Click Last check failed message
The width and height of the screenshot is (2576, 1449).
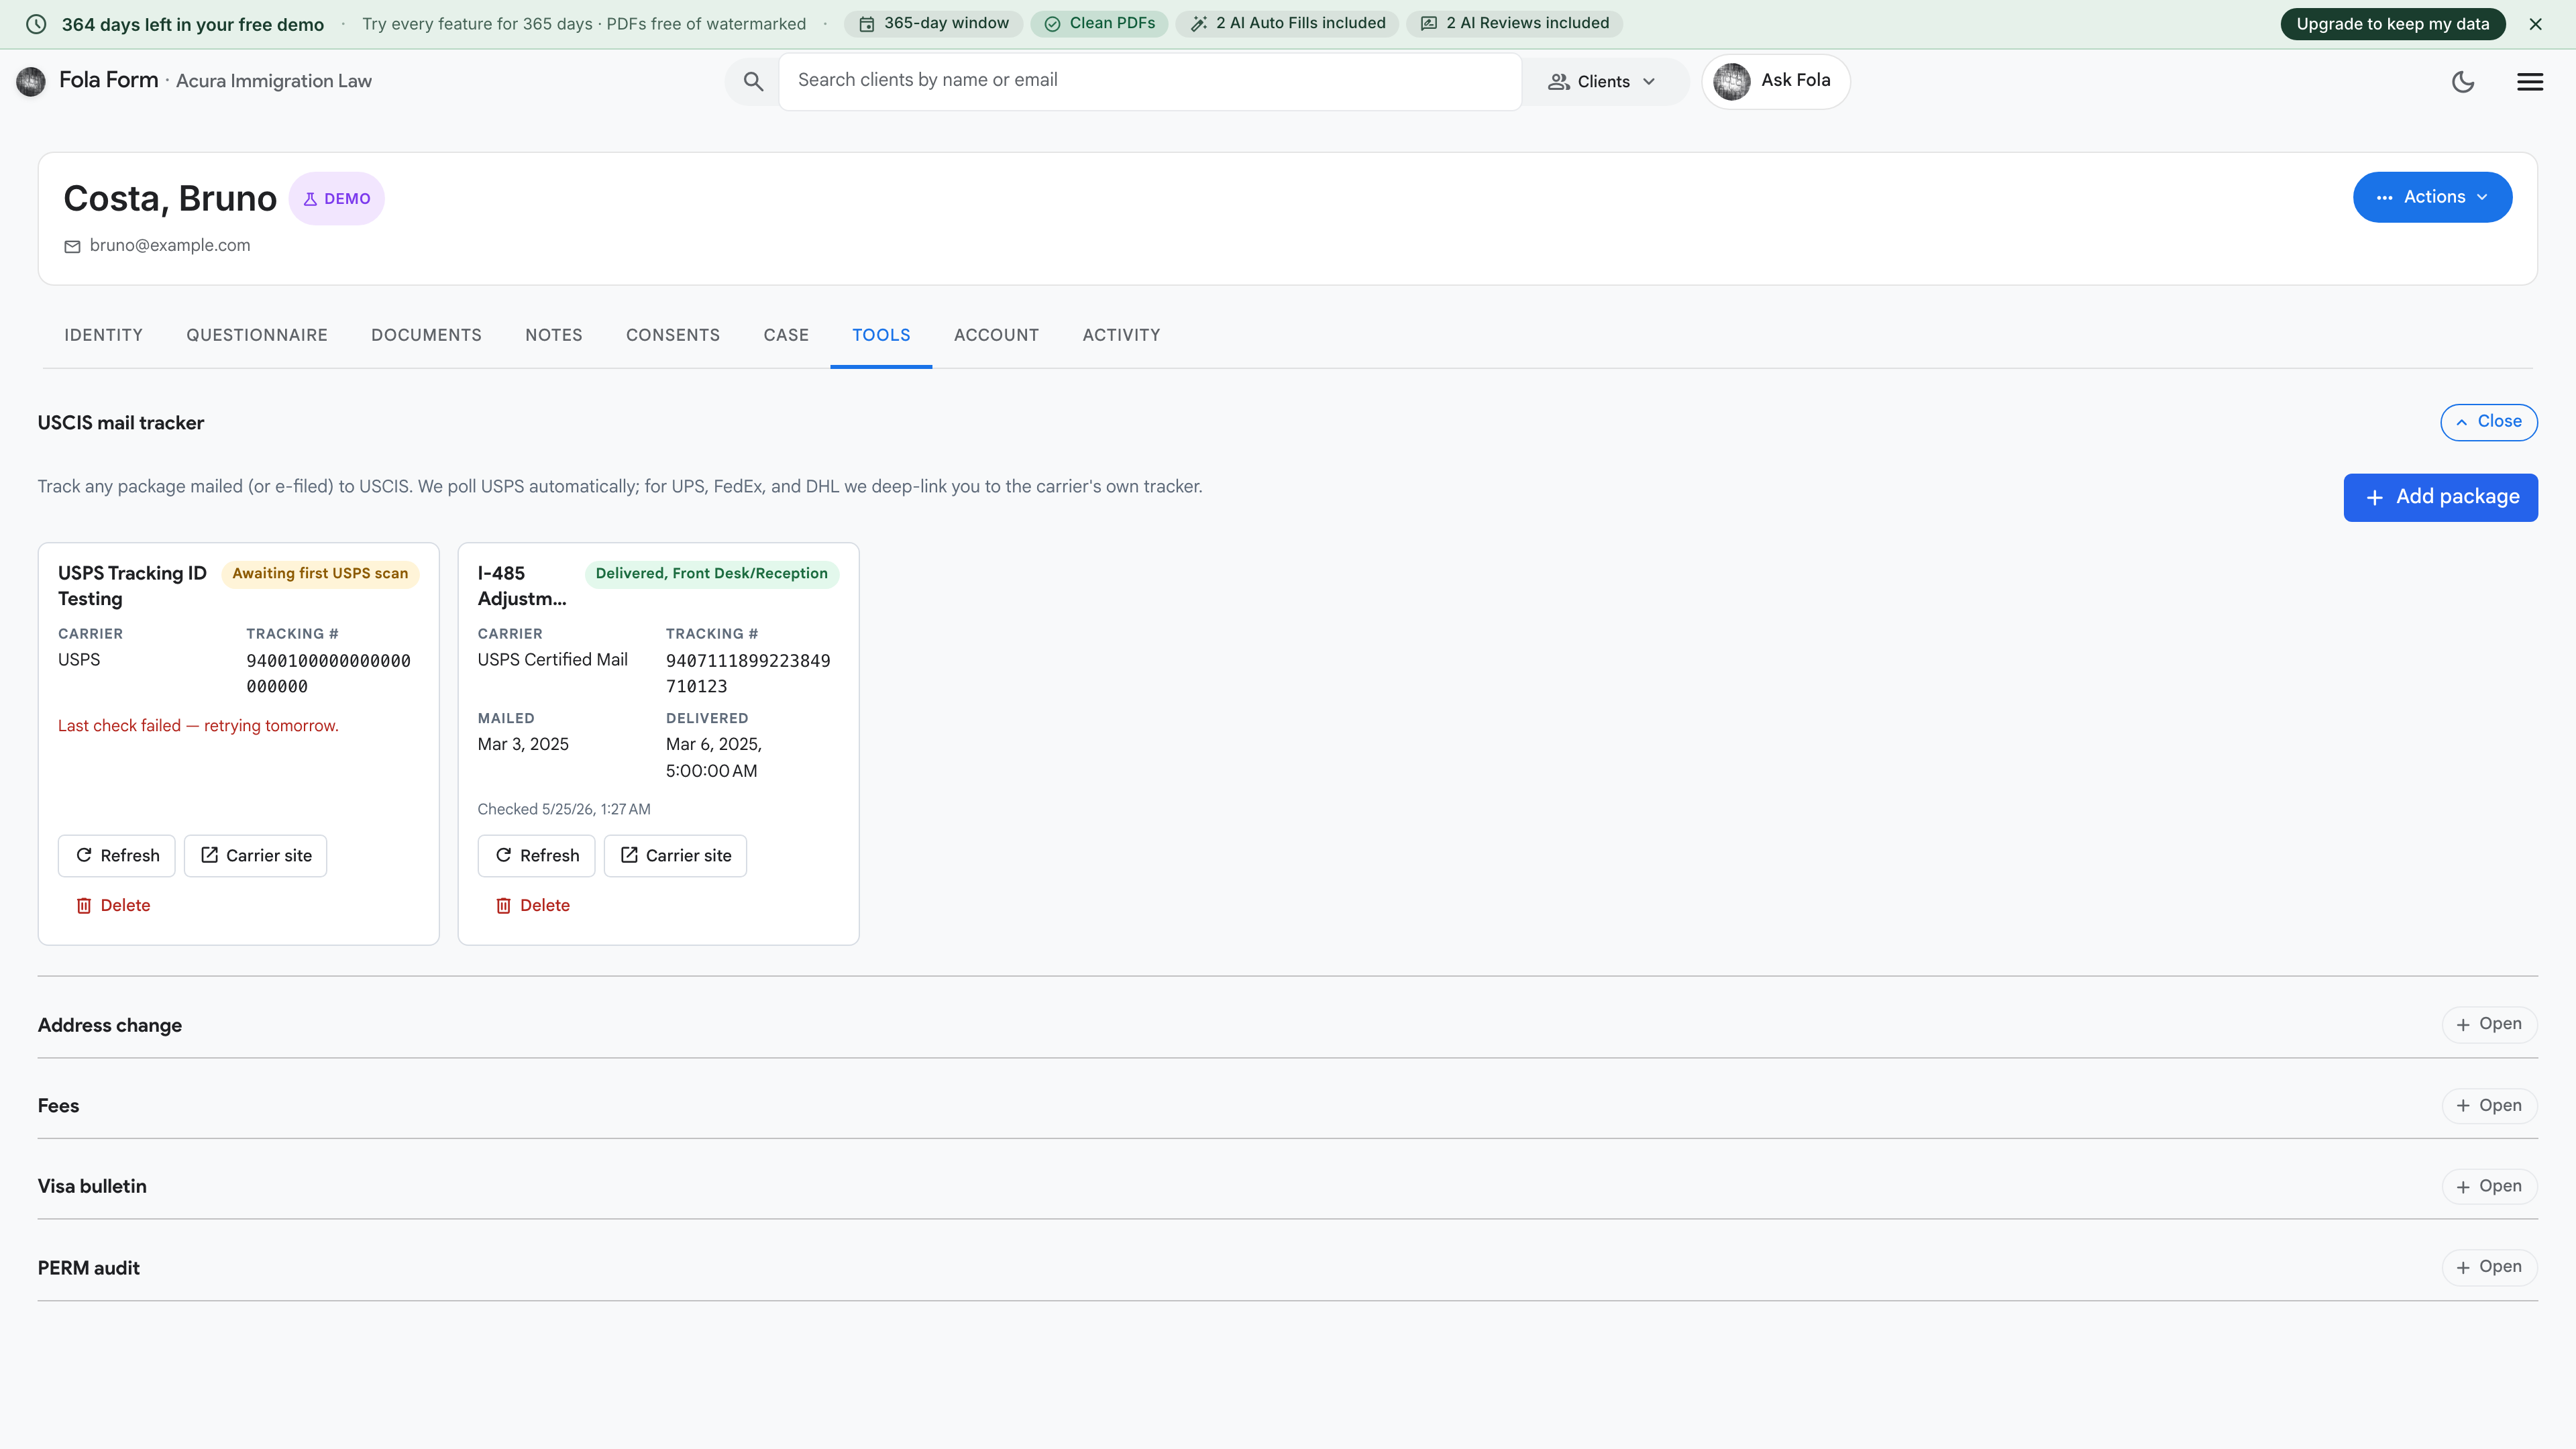point(198,726)
